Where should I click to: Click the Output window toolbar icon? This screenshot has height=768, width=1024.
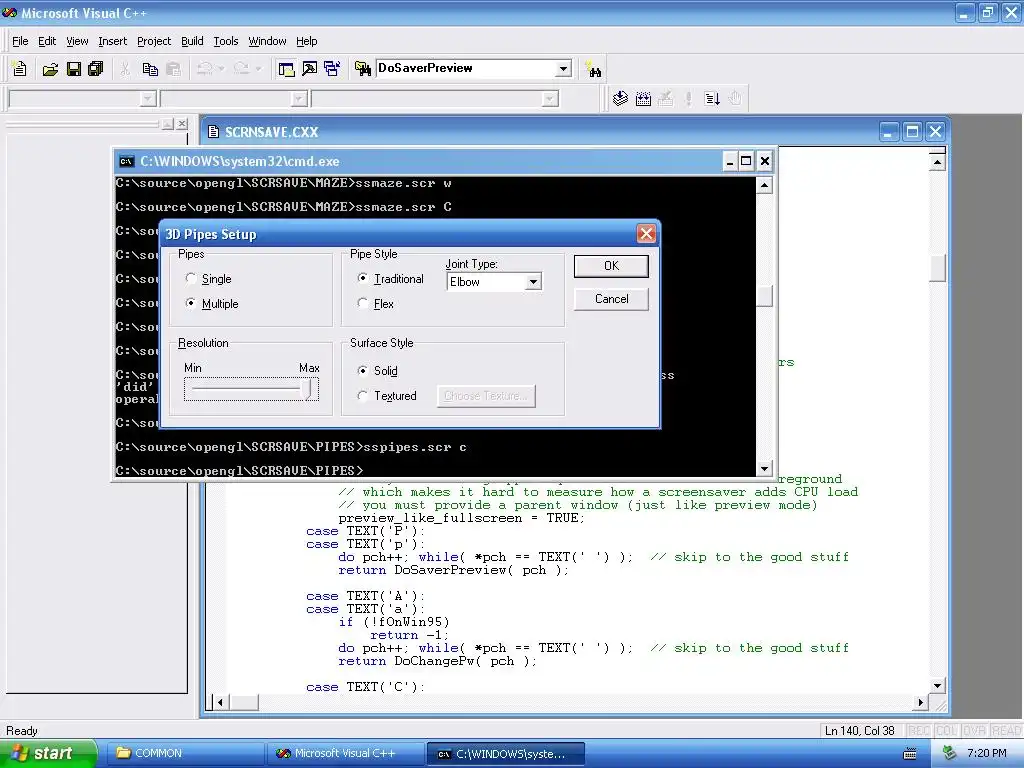coord(309,69)
